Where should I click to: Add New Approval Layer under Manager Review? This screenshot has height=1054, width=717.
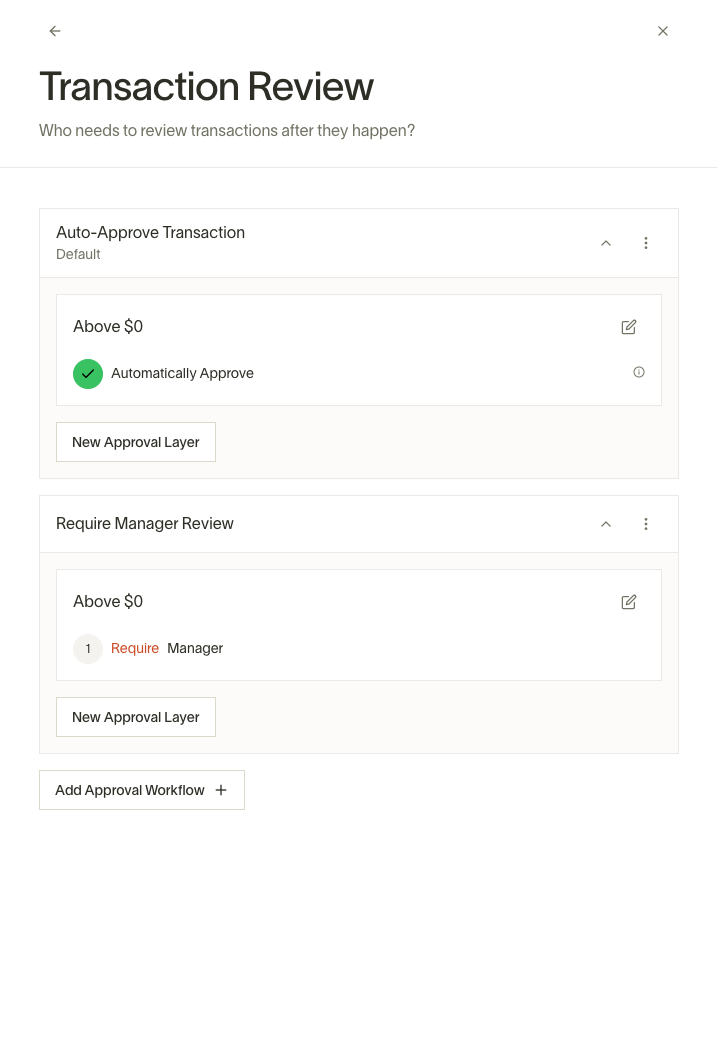pyautogui.click(x=136, y=717)
